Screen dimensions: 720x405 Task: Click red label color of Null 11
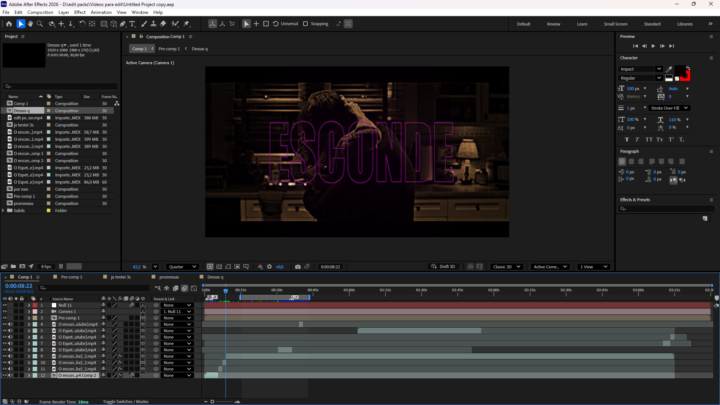35,305
